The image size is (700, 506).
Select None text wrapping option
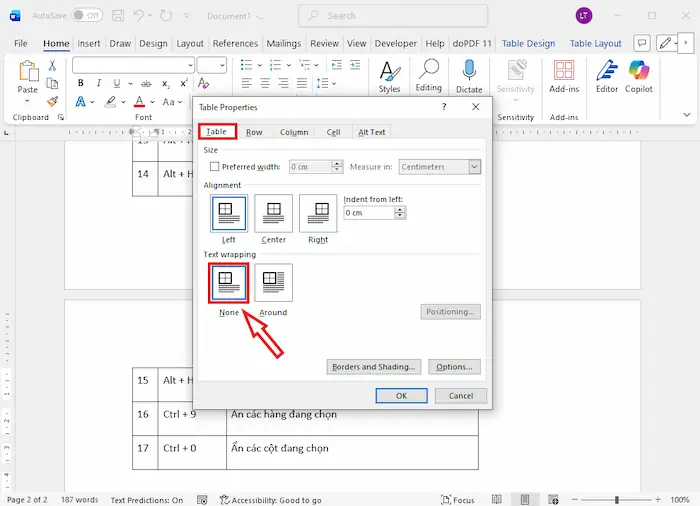229,283
